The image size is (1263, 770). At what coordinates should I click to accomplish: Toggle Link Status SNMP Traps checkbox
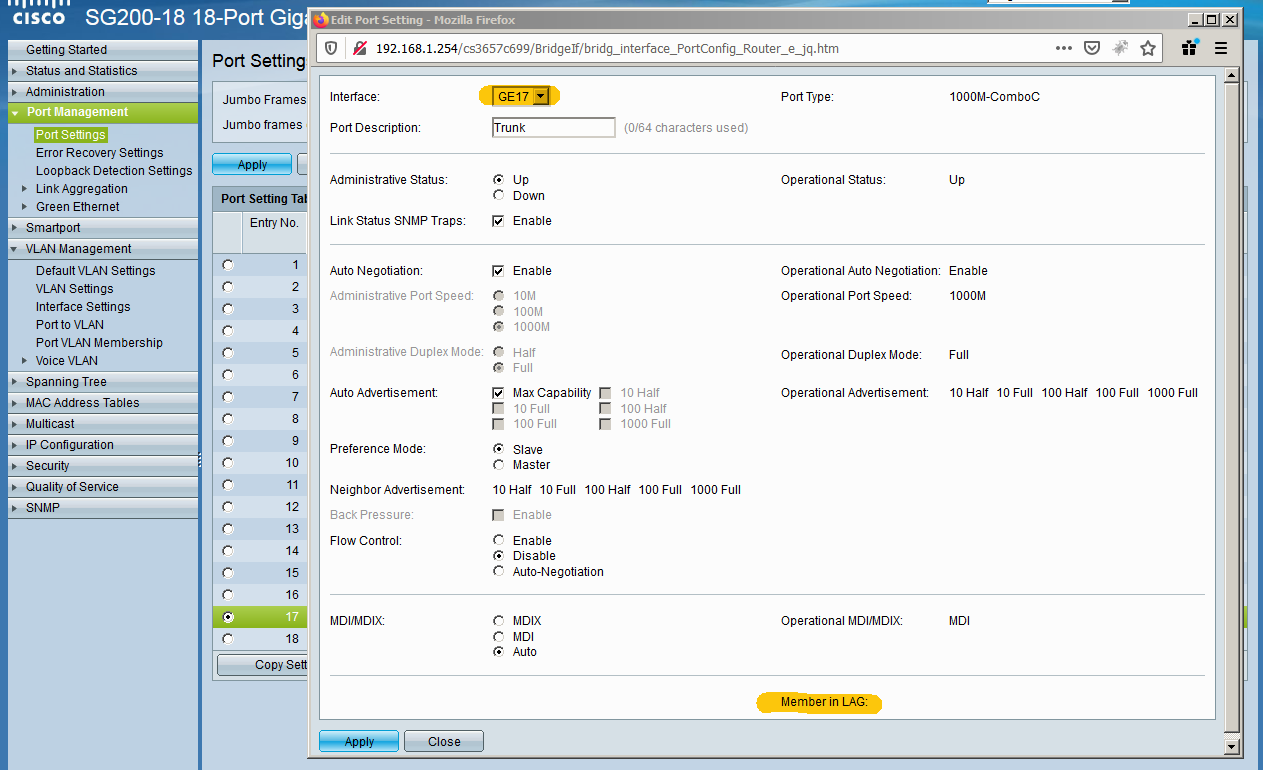(x=498, y=221)
